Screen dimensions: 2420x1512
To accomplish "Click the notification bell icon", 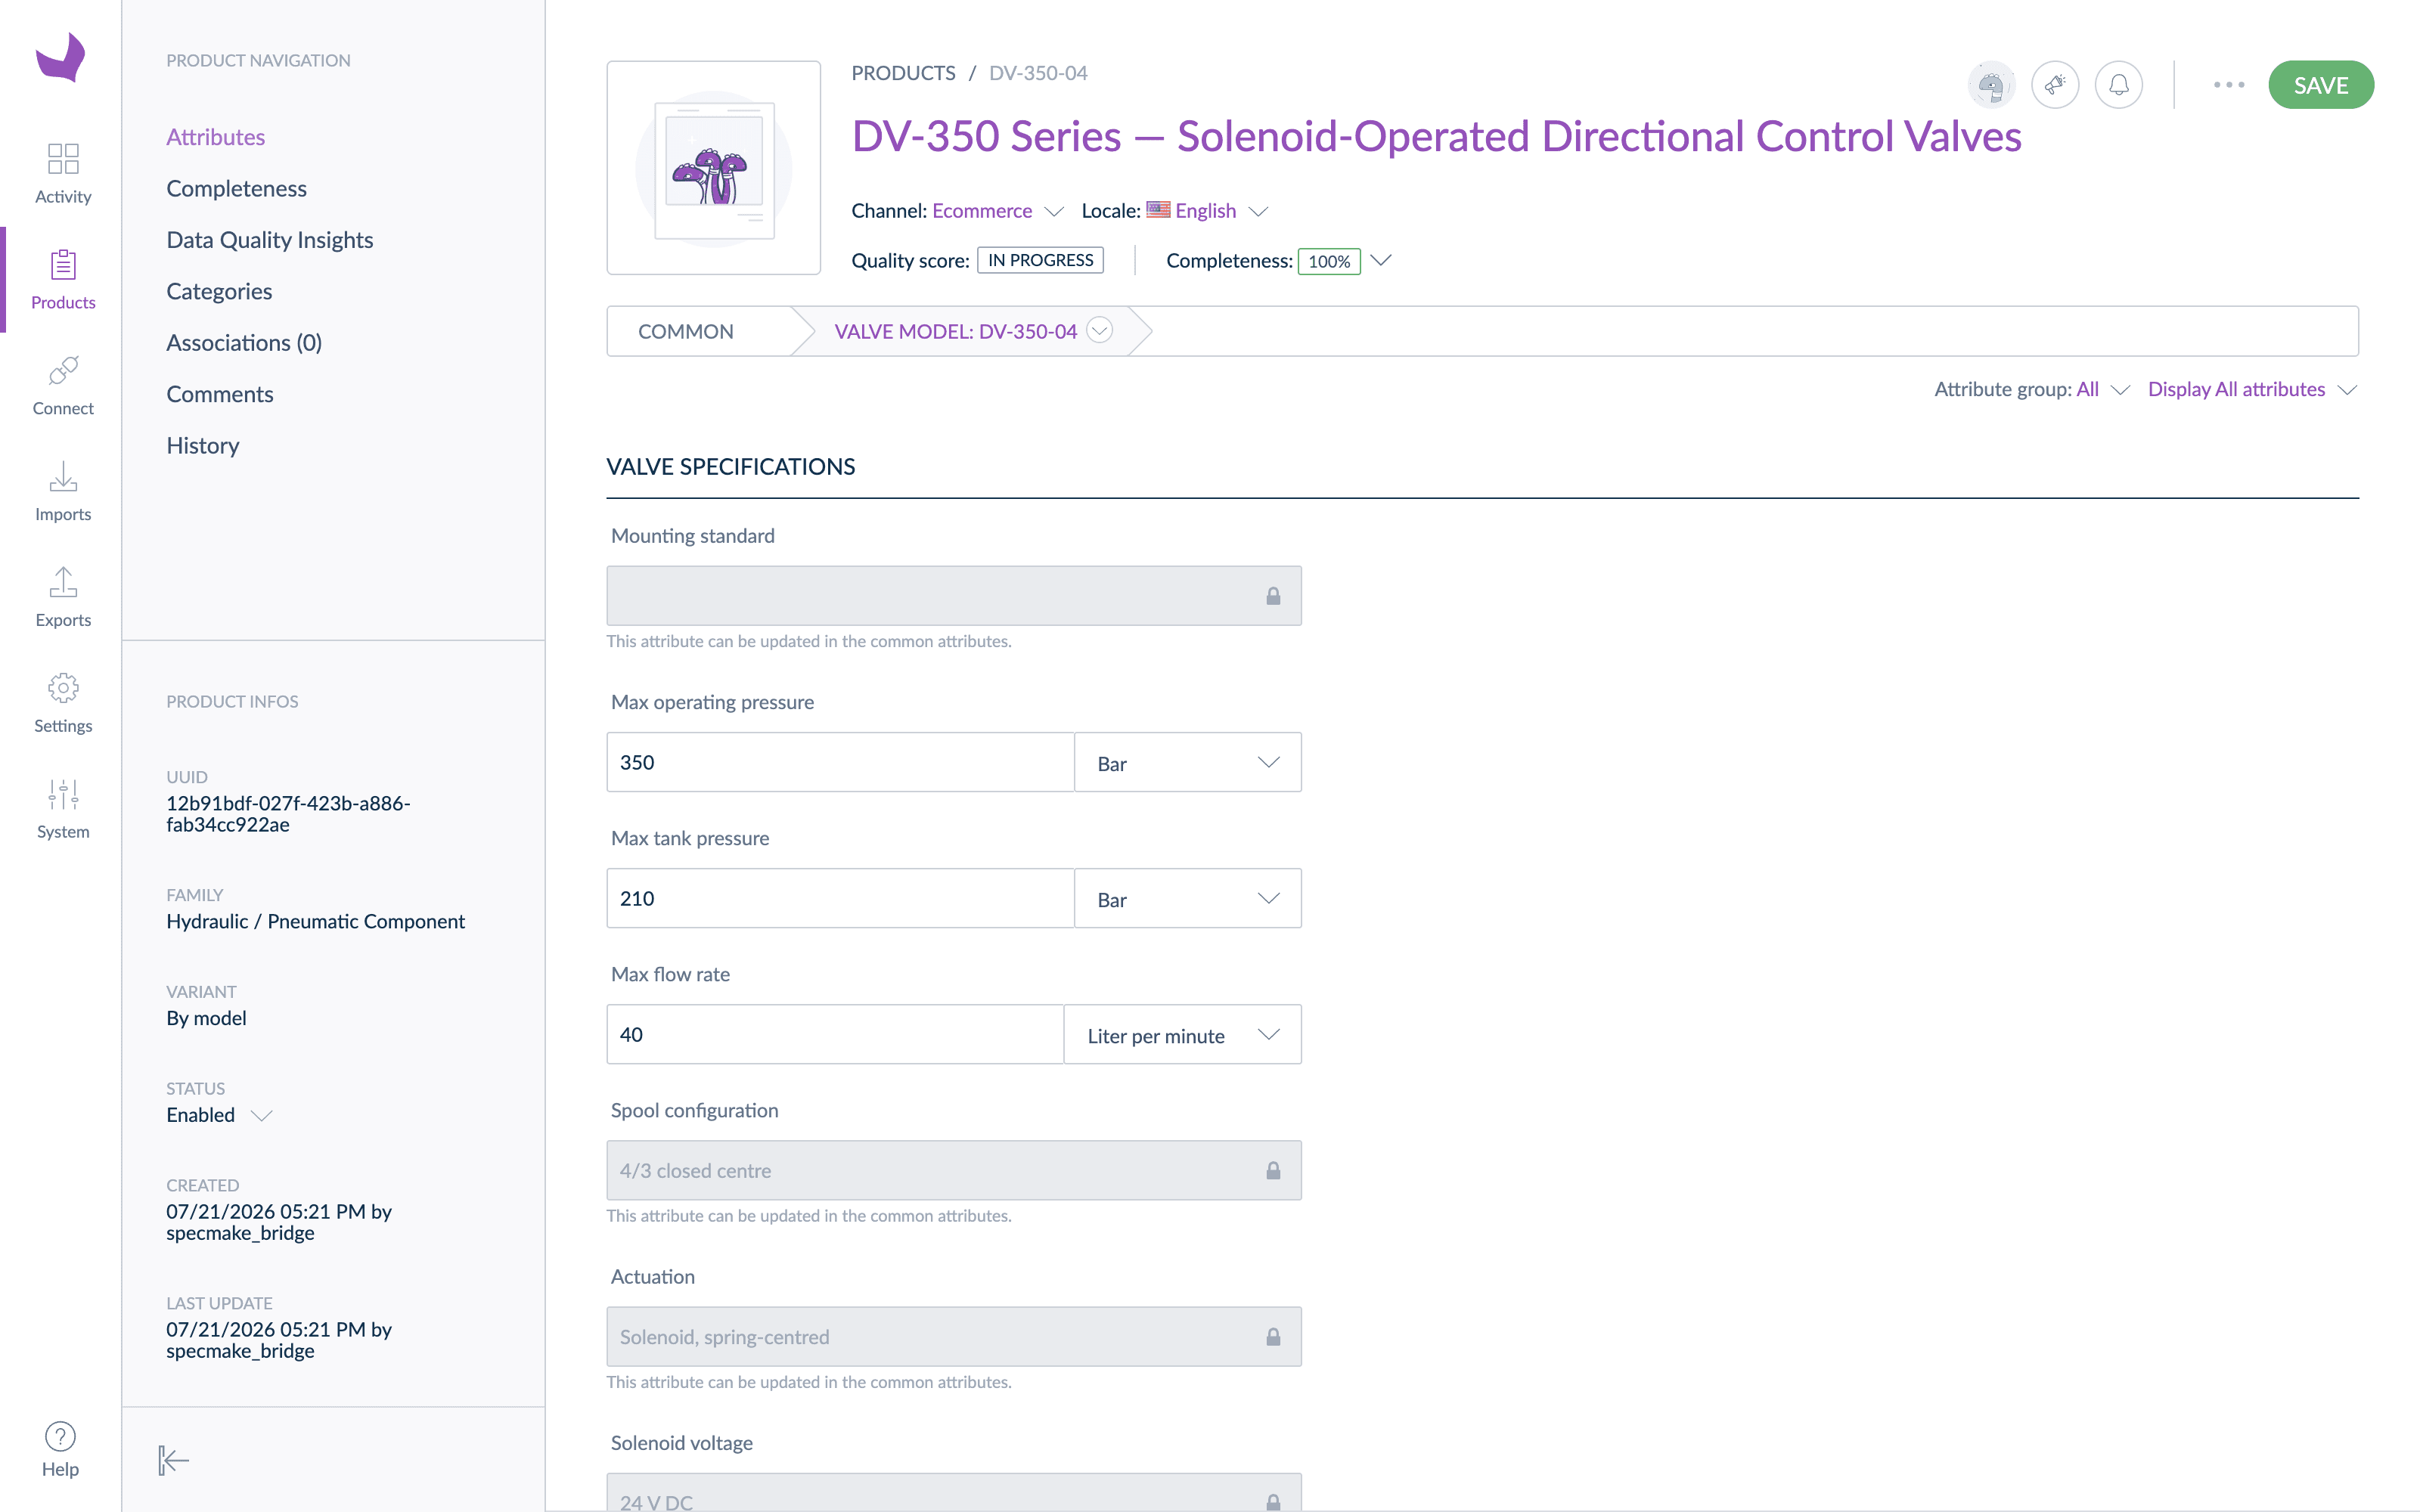I will pos(2118,85).
